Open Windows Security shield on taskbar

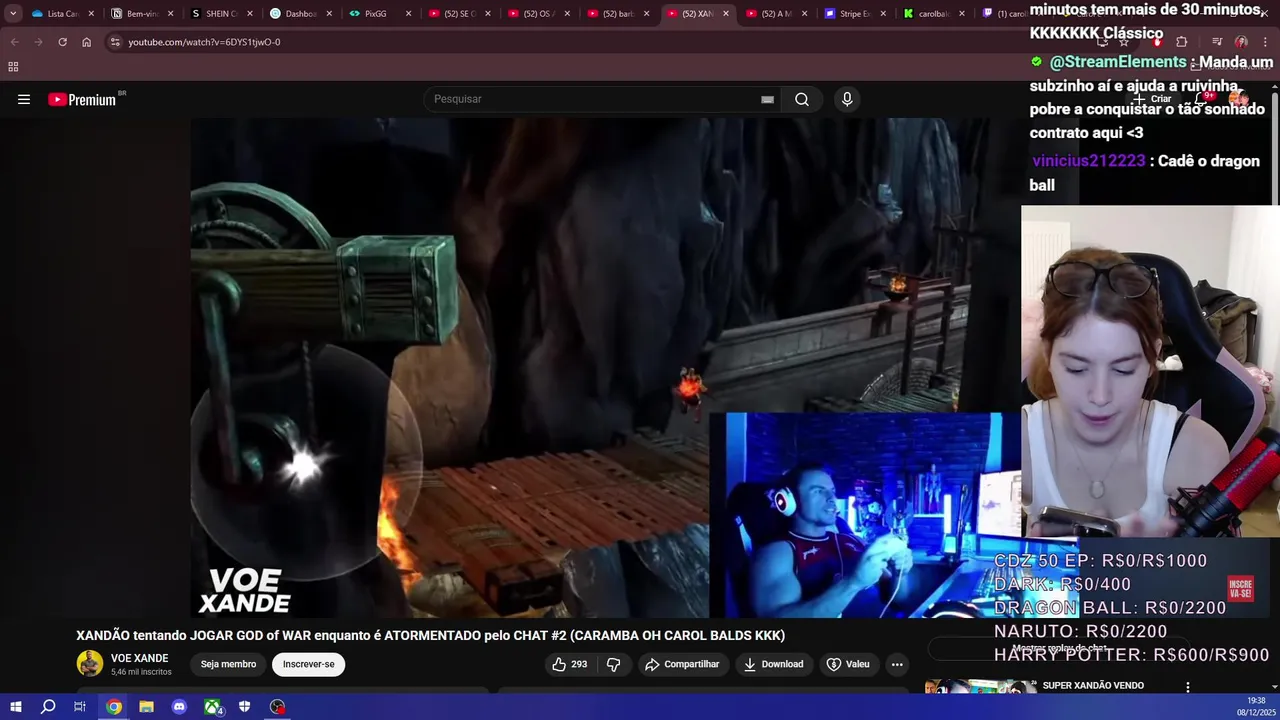pyautogui.click(x=244, y=707)
